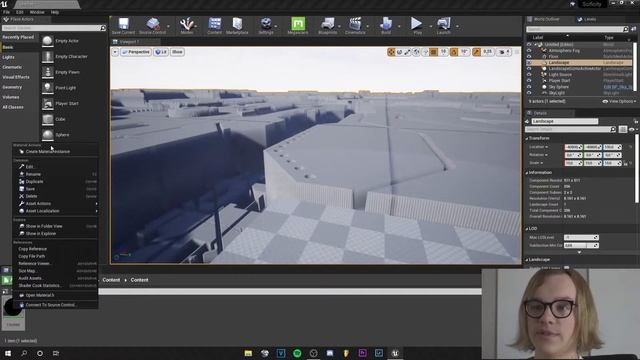The width and height of the screenshot is (640, 360).
Task: Open the Perspective view mode dropdown
Action: tap(136, 52)
